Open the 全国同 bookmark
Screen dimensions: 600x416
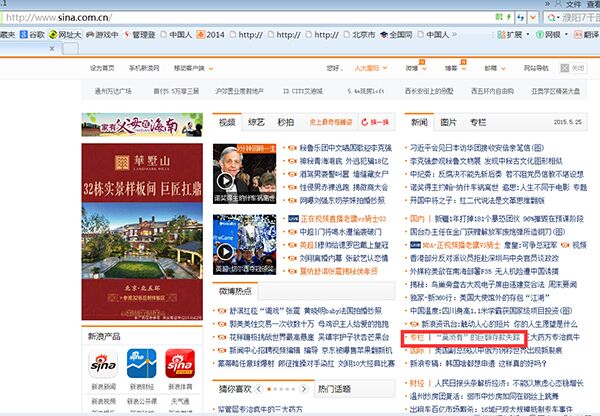click(x=396, y=34)
